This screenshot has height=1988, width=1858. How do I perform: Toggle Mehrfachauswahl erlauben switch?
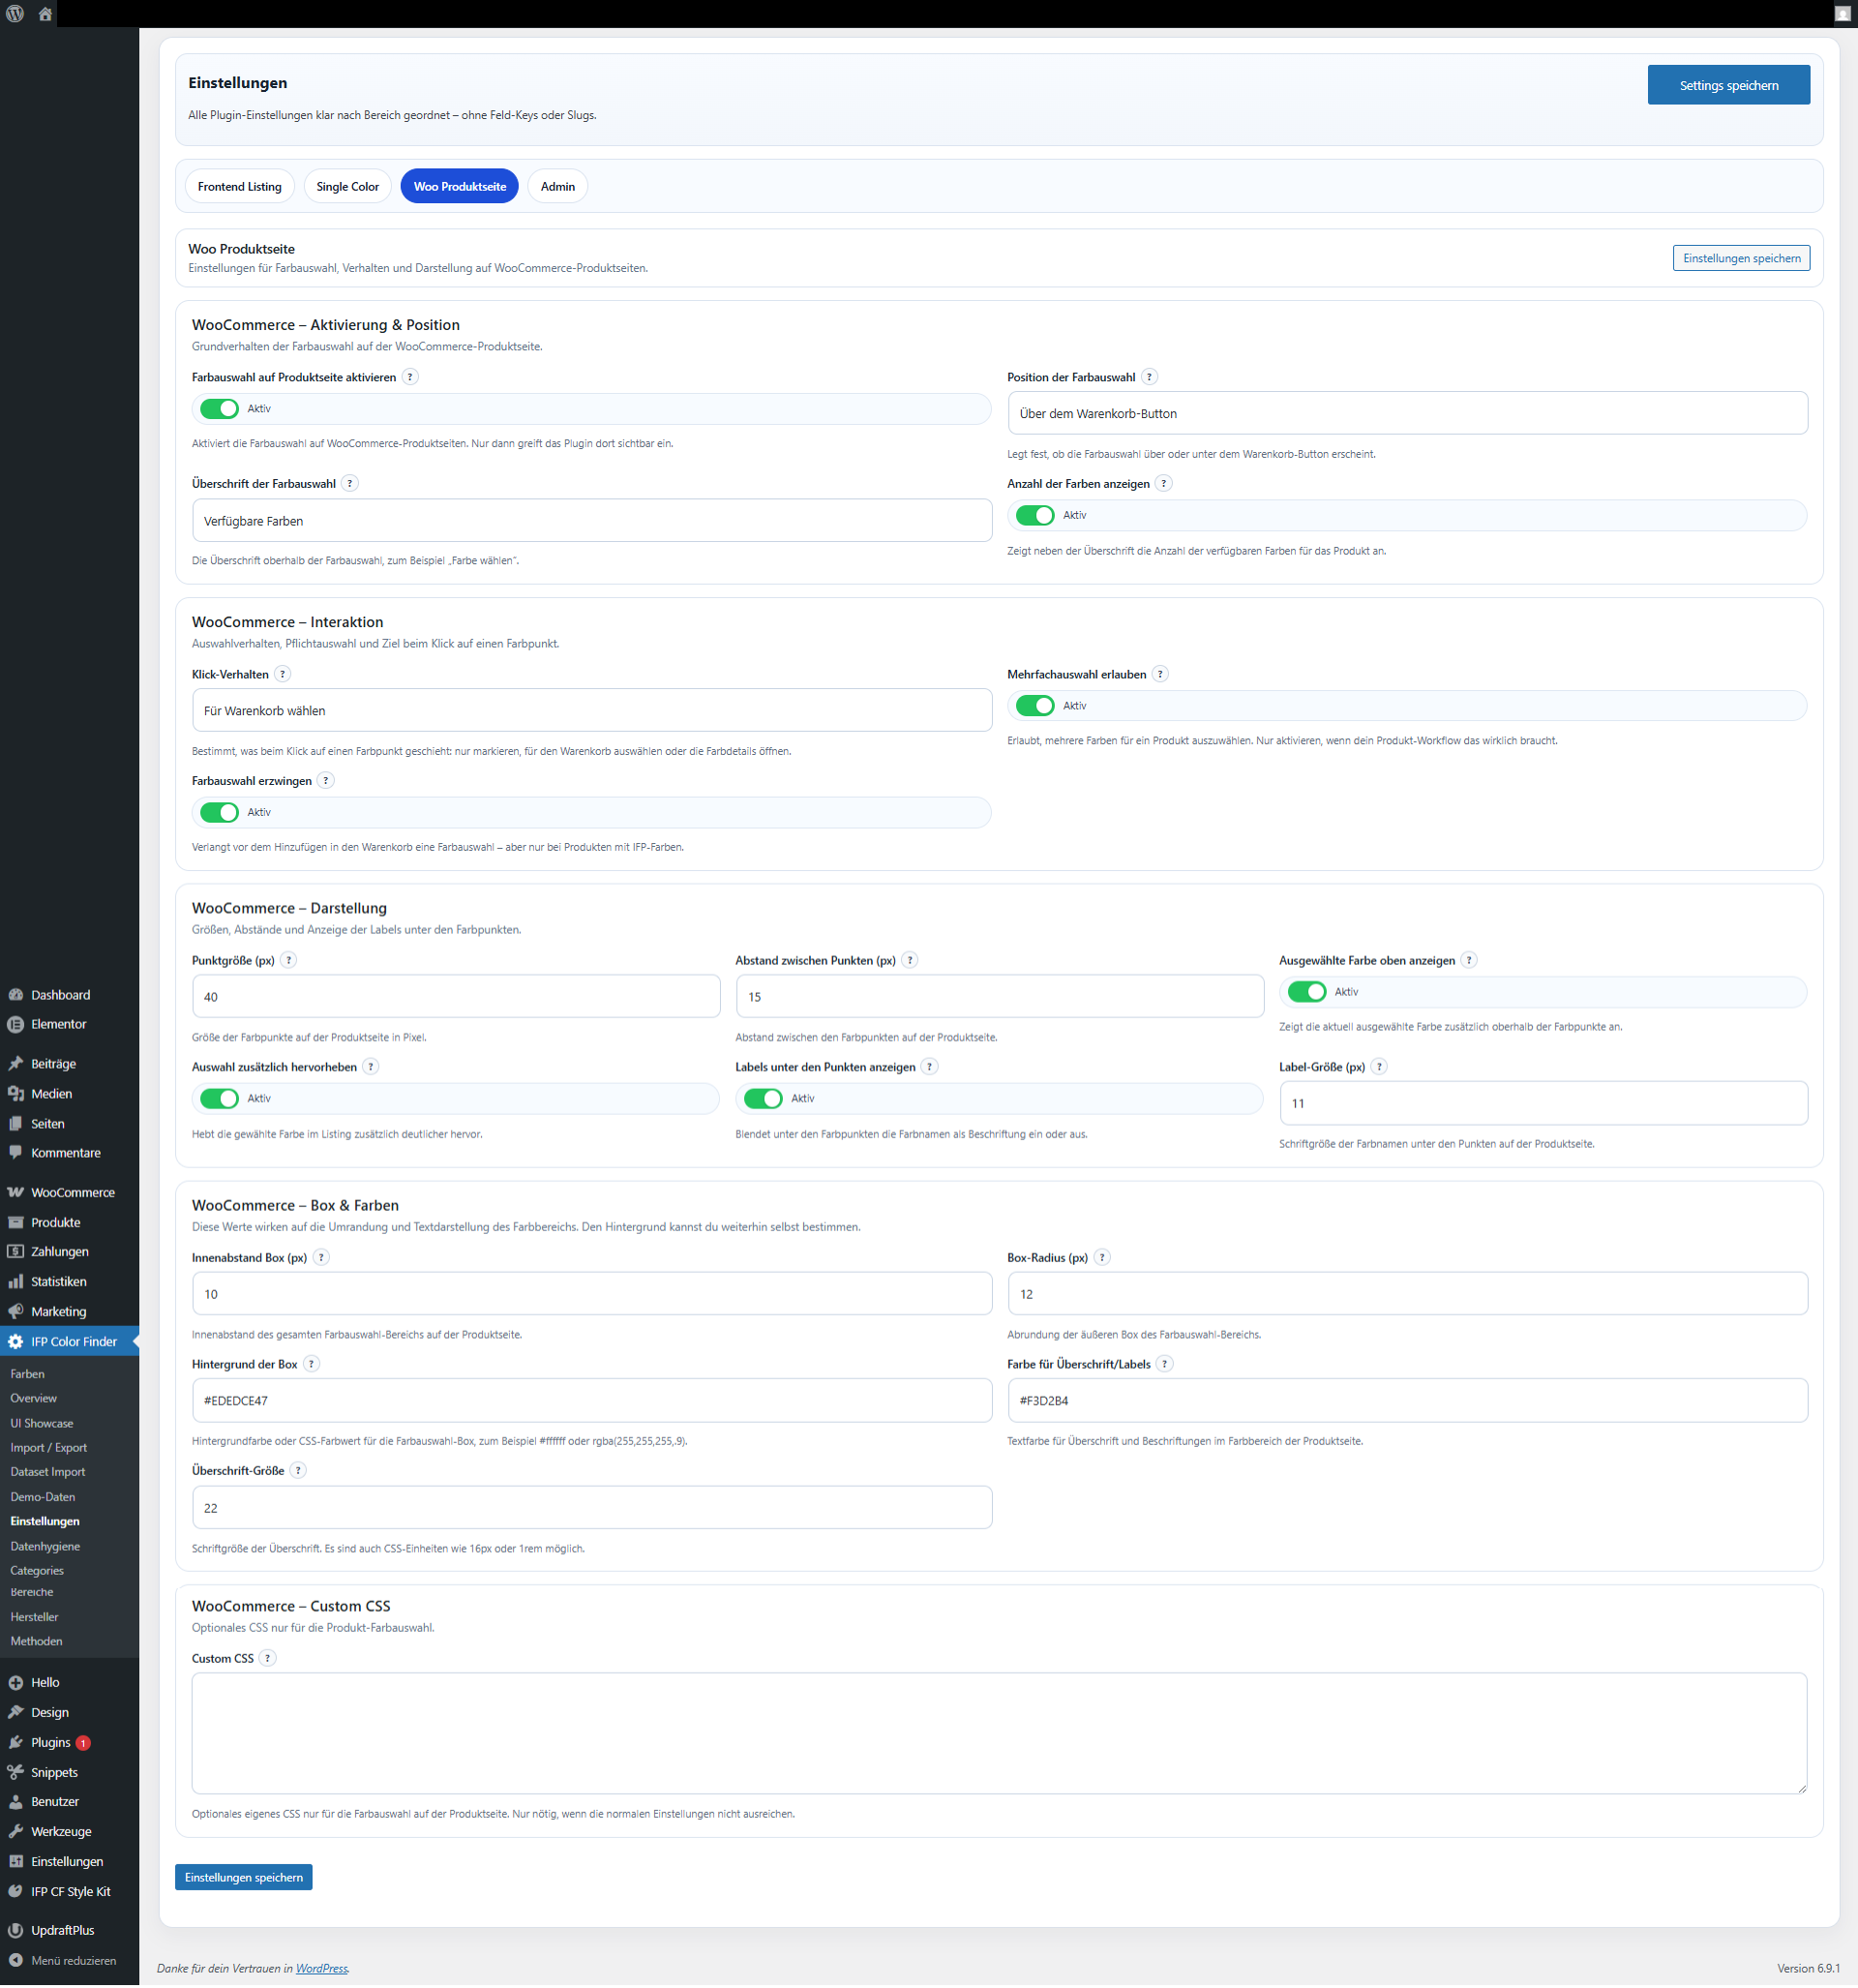1034,705
